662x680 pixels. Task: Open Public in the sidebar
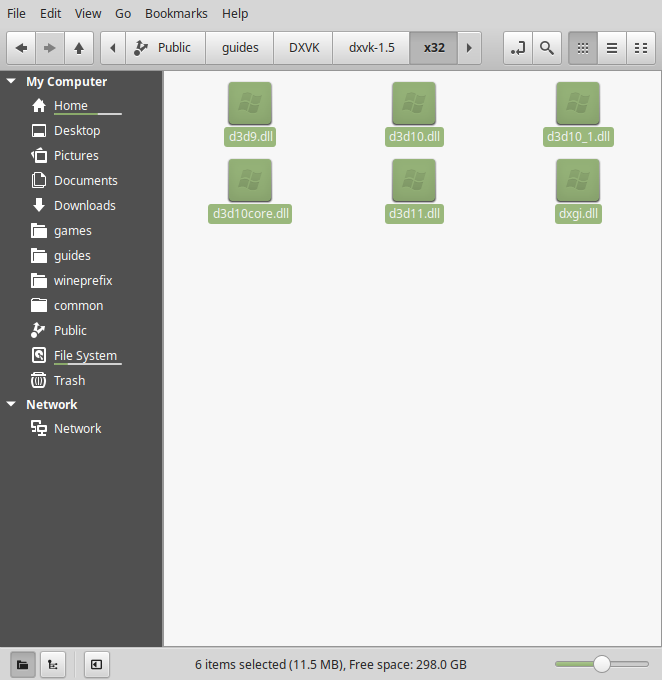click(81, 330)
